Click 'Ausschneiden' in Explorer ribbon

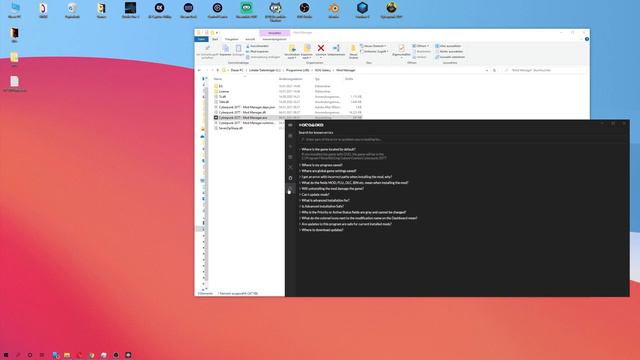pyautogui.click(x=258, y=46)
